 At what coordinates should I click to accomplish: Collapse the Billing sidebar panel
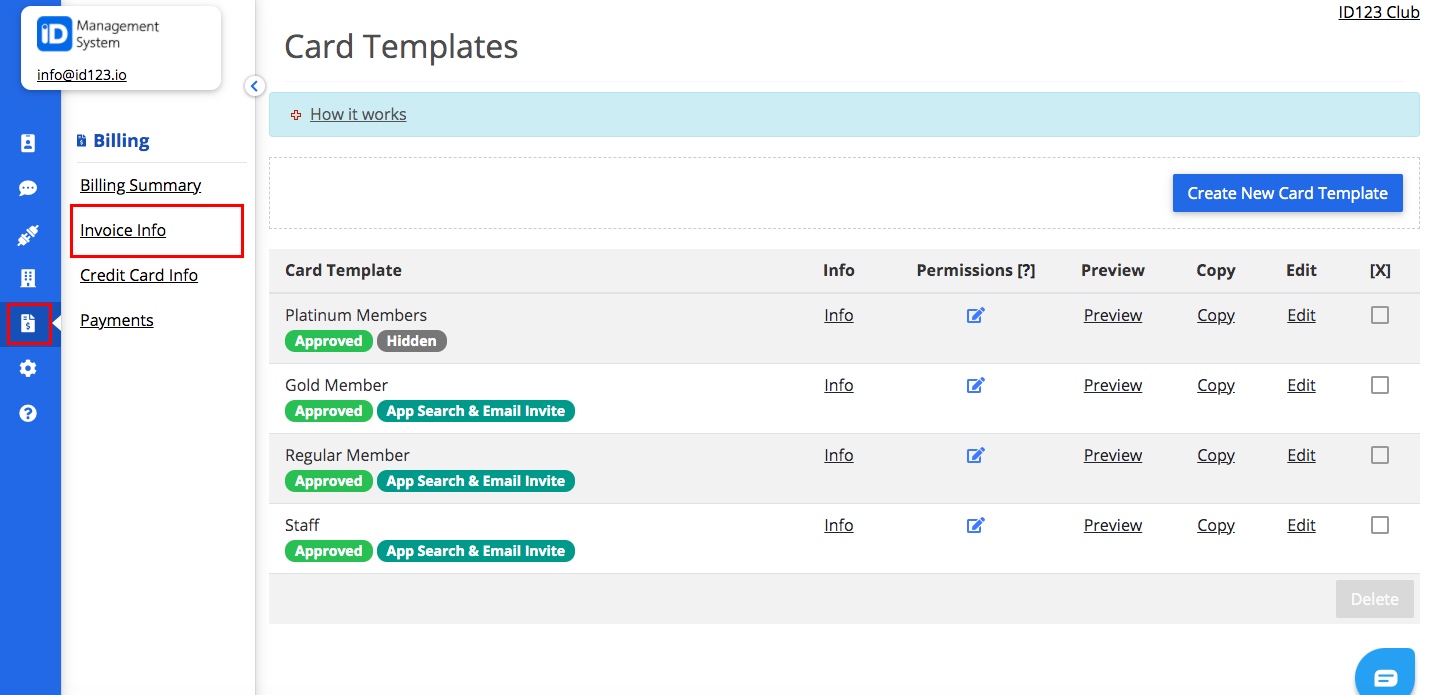point(255,86)
